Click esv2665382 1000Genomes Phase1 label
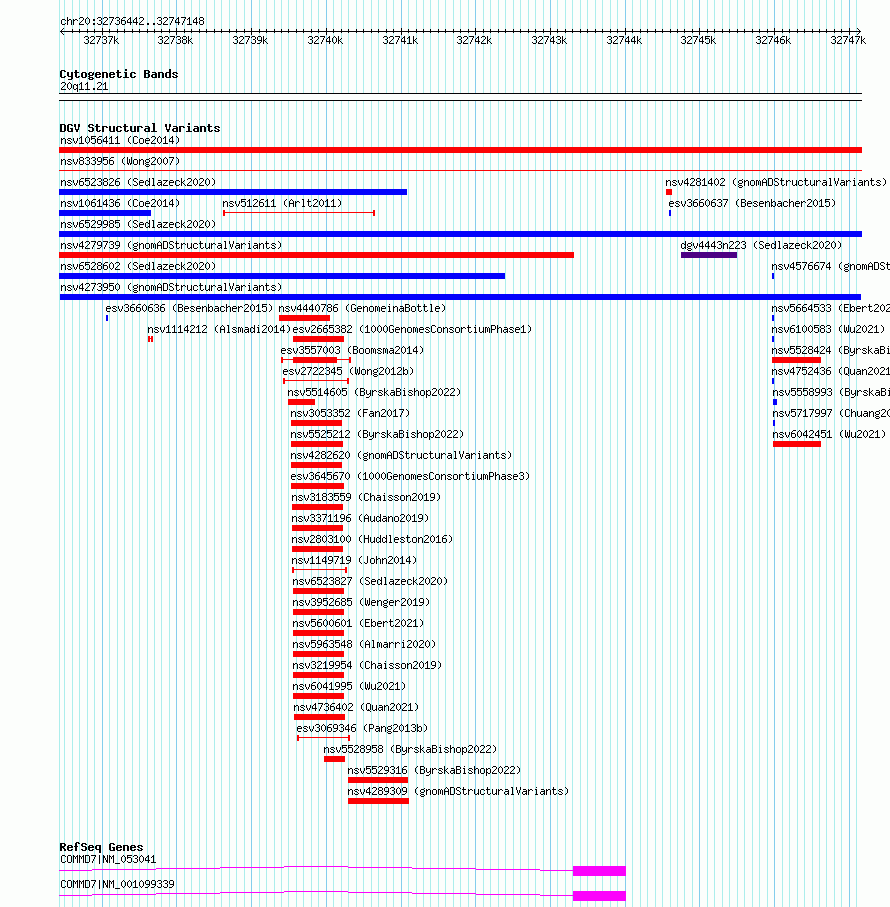Image resolution: width=890 pixels, height=907 pixels. [412, 329]
